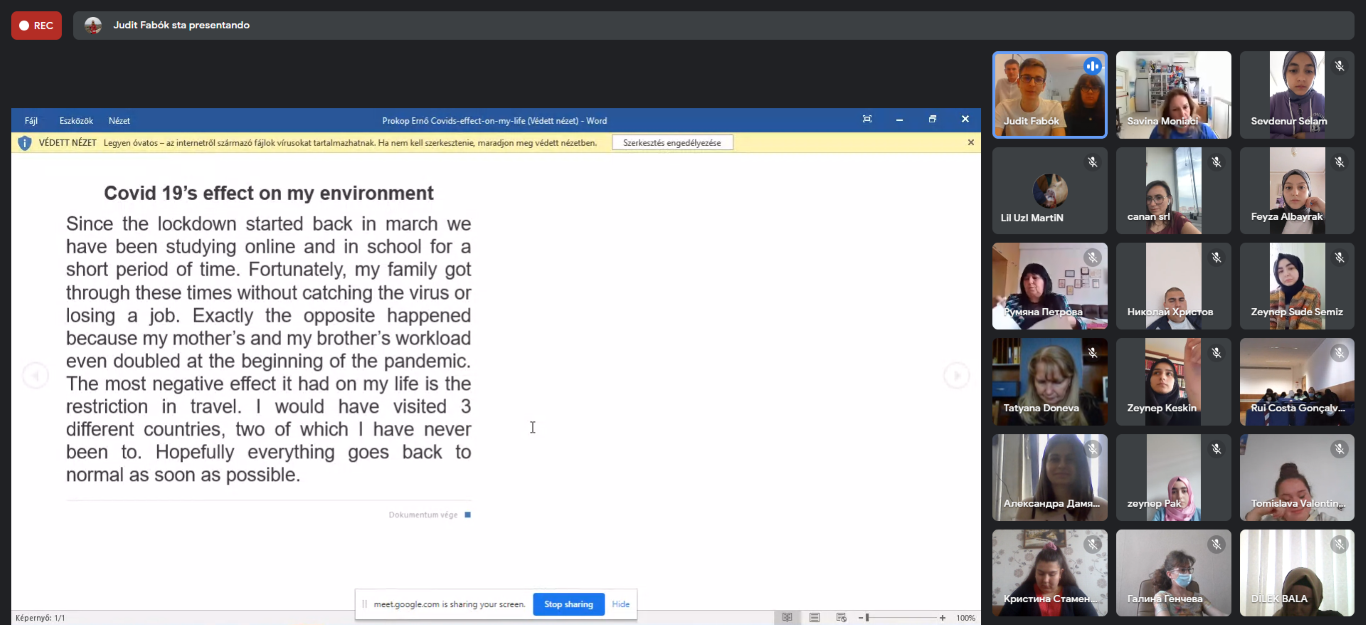
Task: Click auto-hide reading toolbar icon in title bar
Action: point(867,120)
